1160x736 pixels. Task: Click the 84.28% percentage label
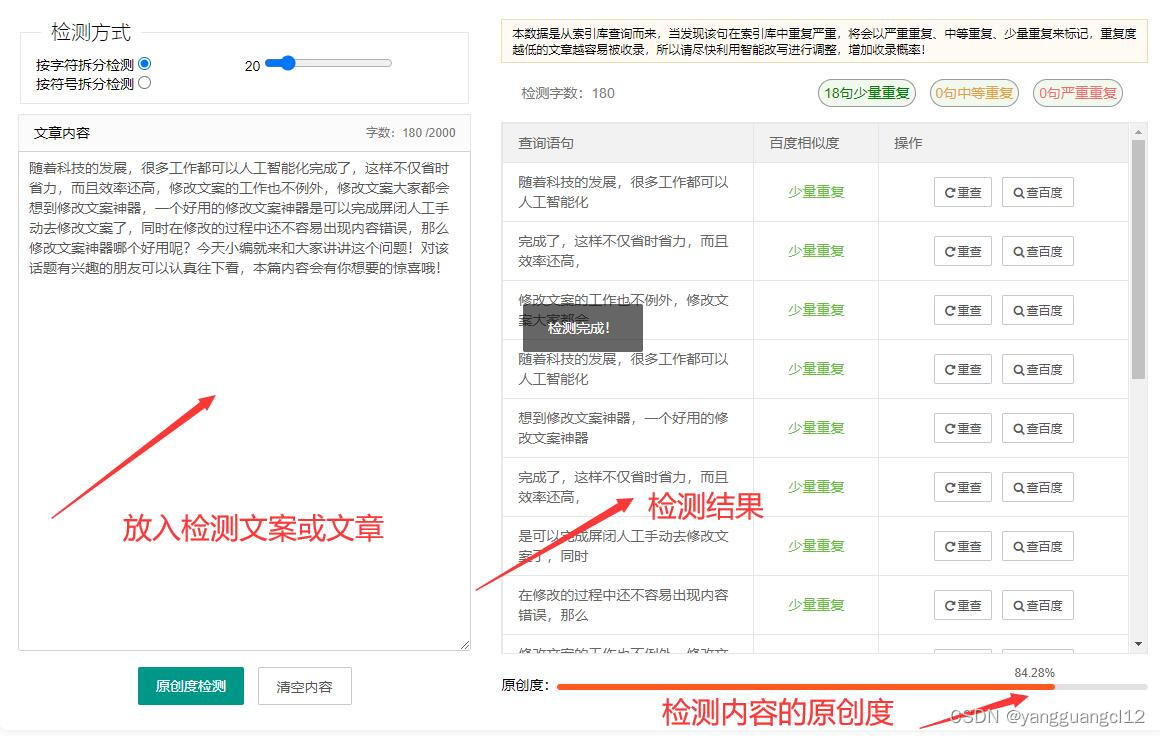[1034, 672]
